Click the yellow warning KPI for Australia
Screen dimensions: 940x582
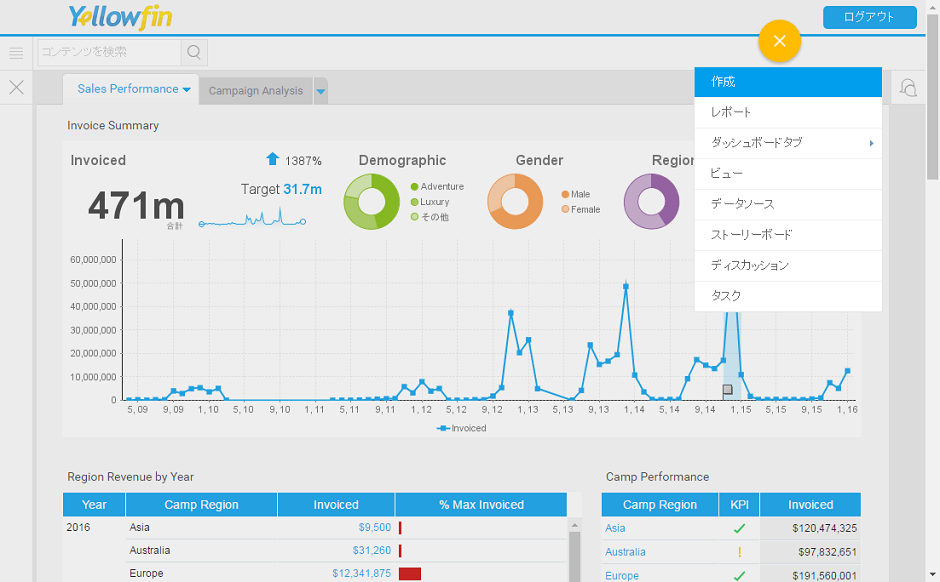click(739, 551)
